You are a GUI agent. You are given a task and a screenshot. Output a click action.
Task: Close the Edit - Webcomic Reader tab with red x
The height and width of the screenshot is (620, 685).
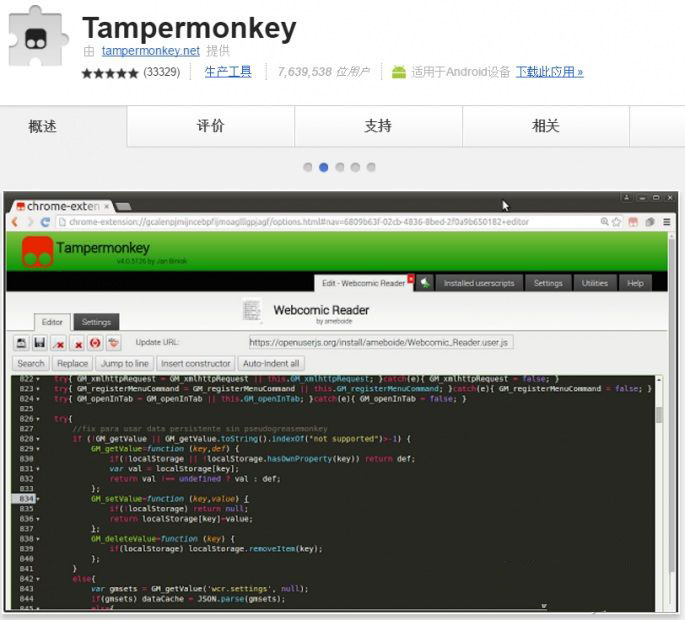(411, 278)
